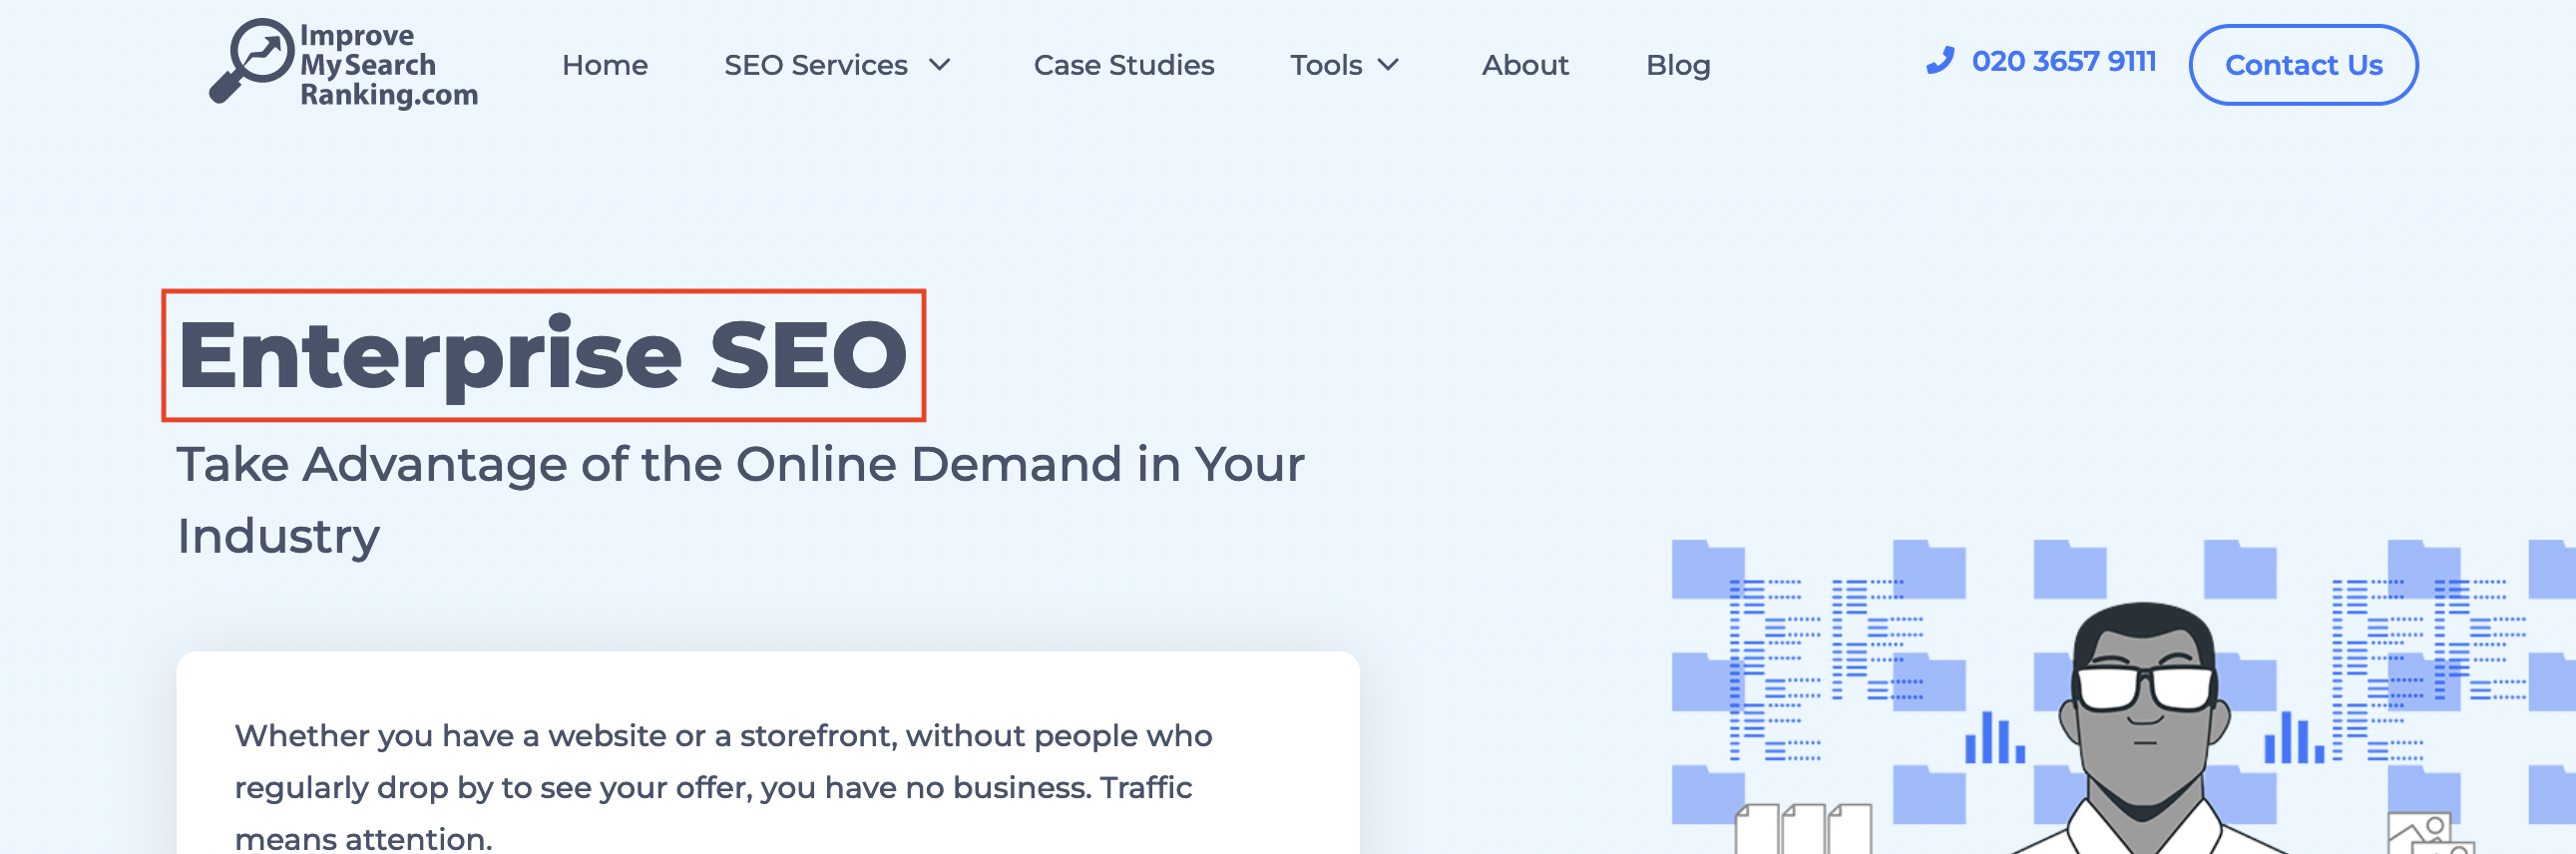2576x854 pixels.
Task: Click the blue phone handset icon
Action: [1940, 61]
